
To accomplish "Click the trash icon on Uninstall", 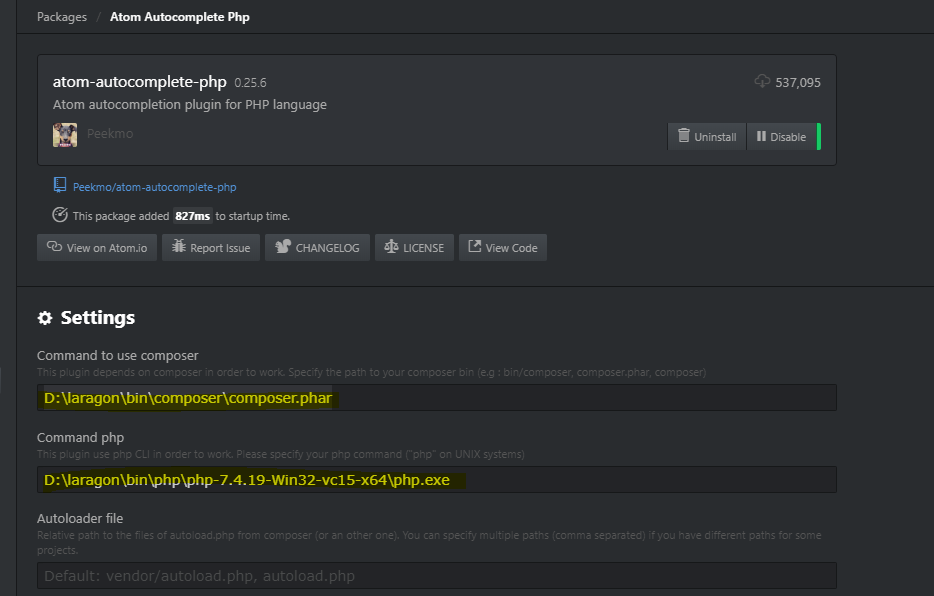I will [684, 136].
